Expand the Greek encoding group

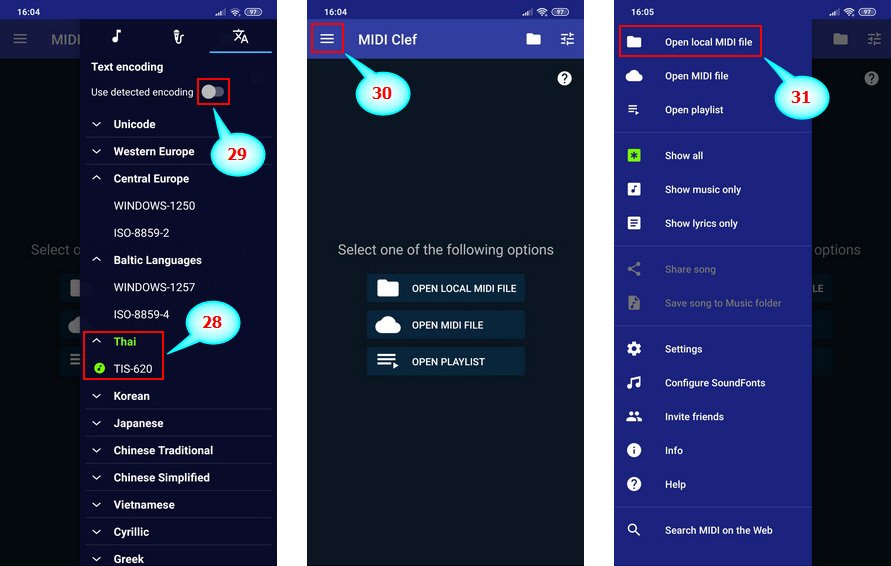click(x=178, y=559)
